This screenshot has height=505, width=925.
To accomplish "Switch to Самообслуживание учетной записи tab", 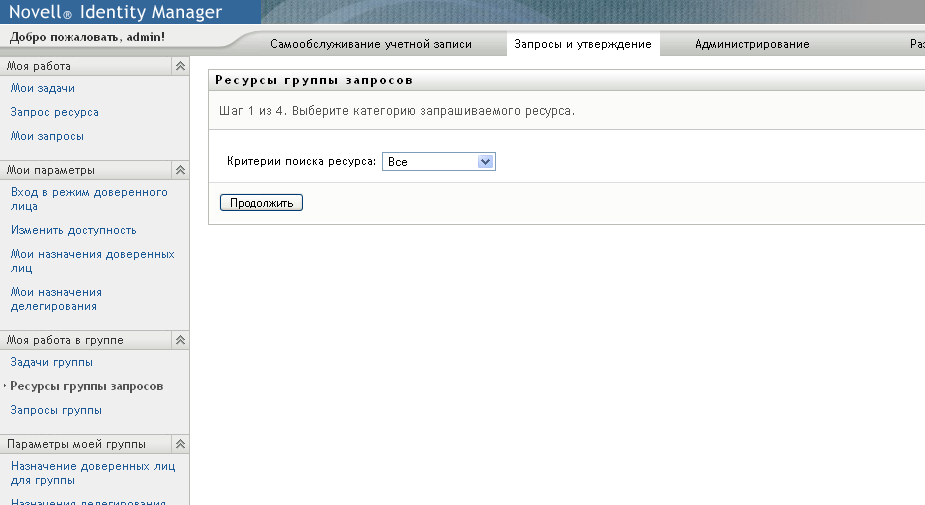I will point(371,44).
